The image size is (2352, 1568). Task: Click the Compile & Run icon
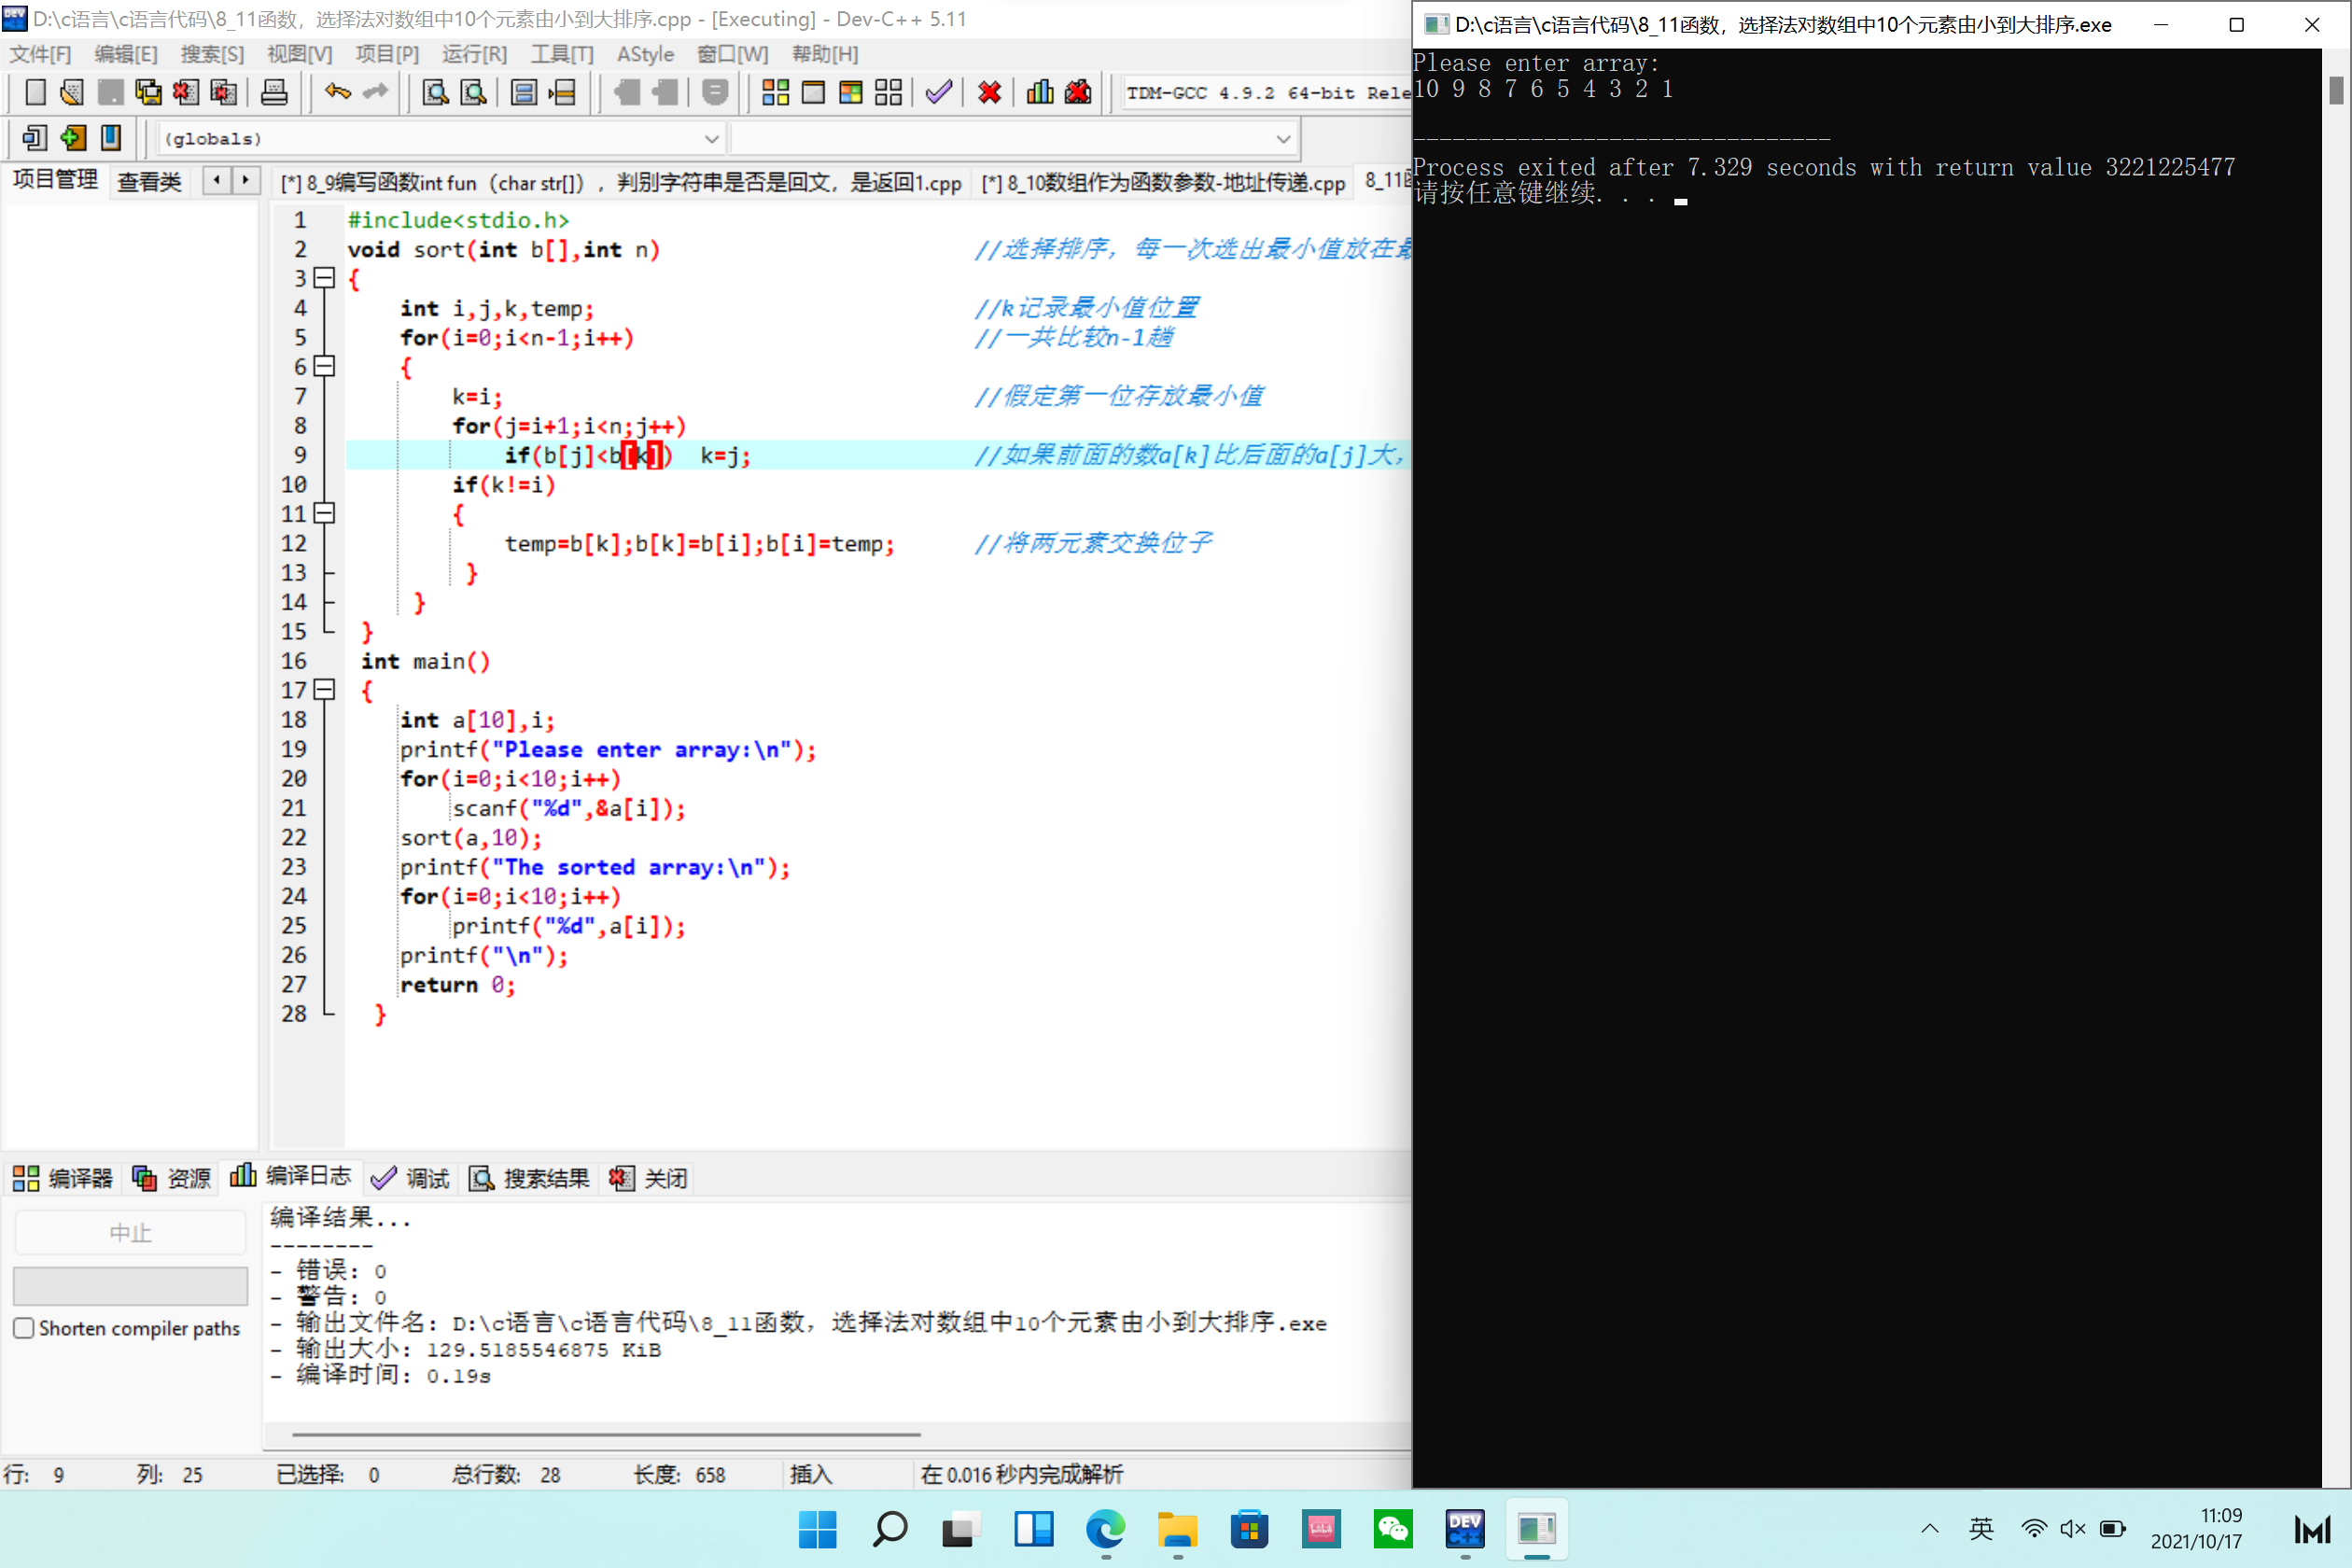[851, 93]
